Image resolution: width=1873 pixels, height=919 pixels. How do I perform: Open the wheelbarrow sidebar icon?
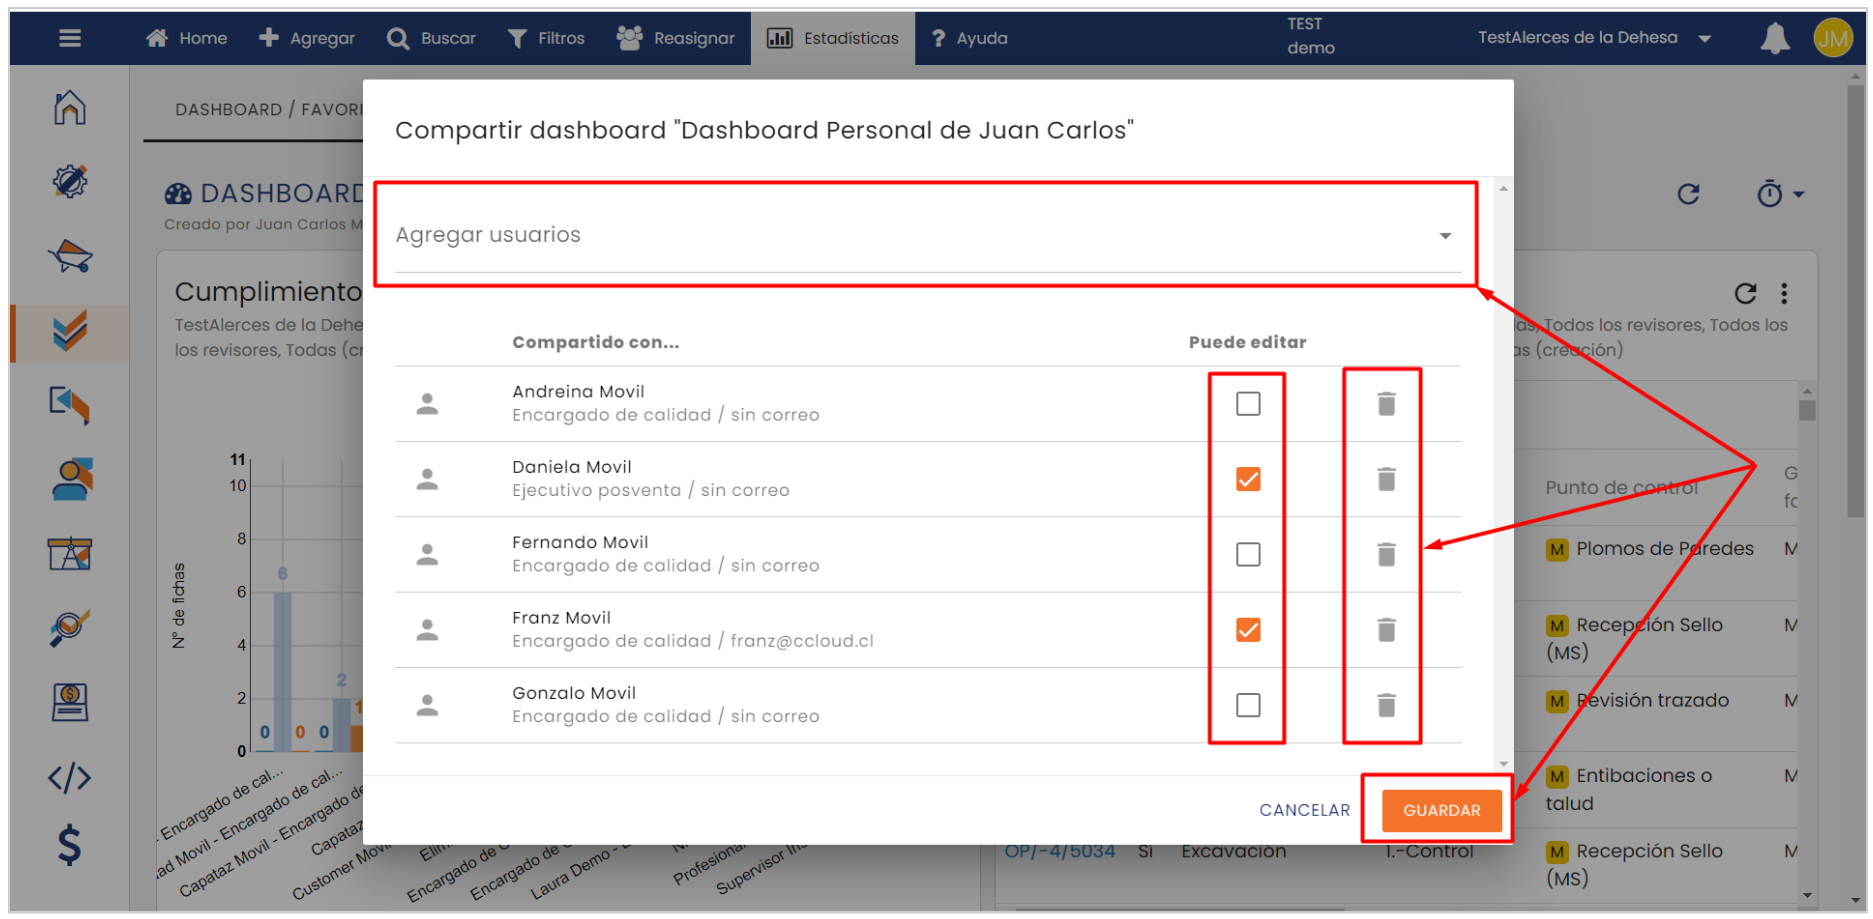click(x=70, y=256)
